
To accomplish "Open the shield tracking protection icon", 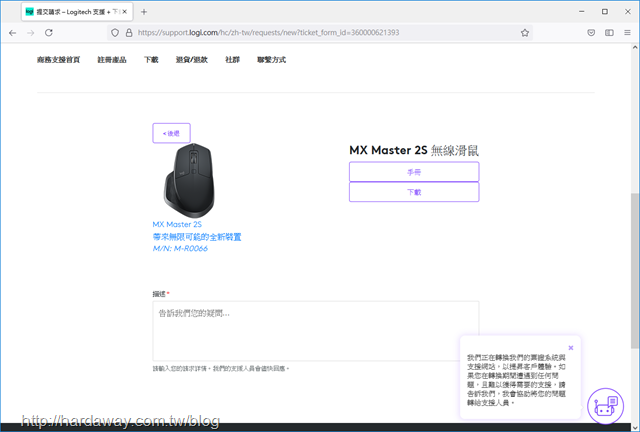I will (115, 33).
